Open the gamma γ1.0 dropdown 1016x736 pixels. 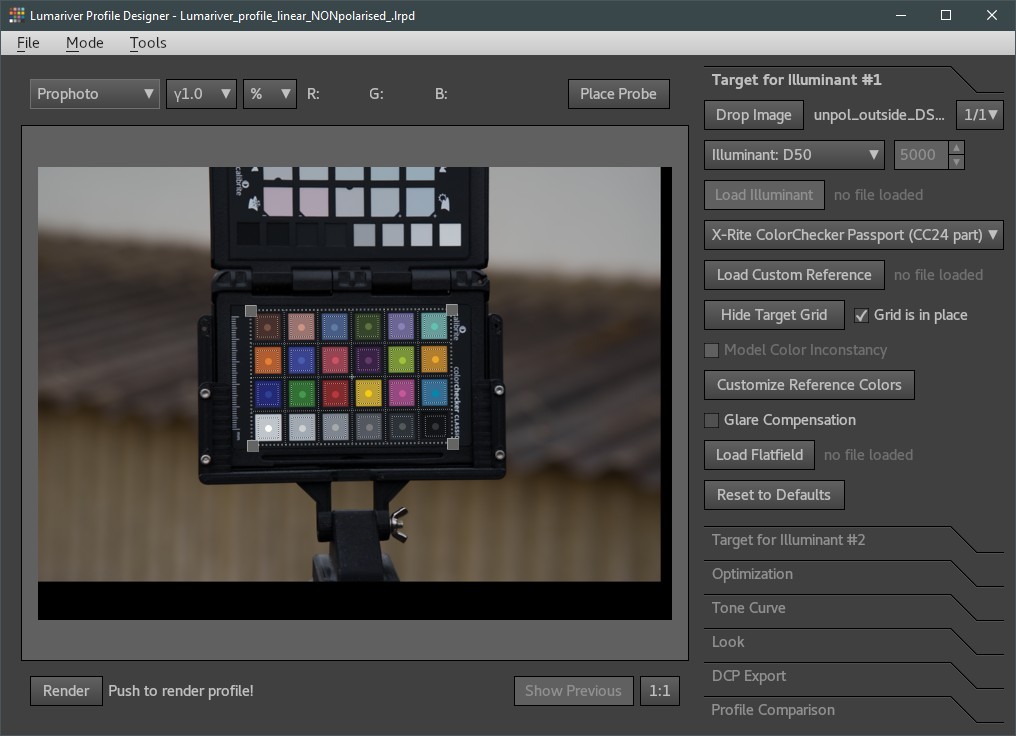point(201,94)
